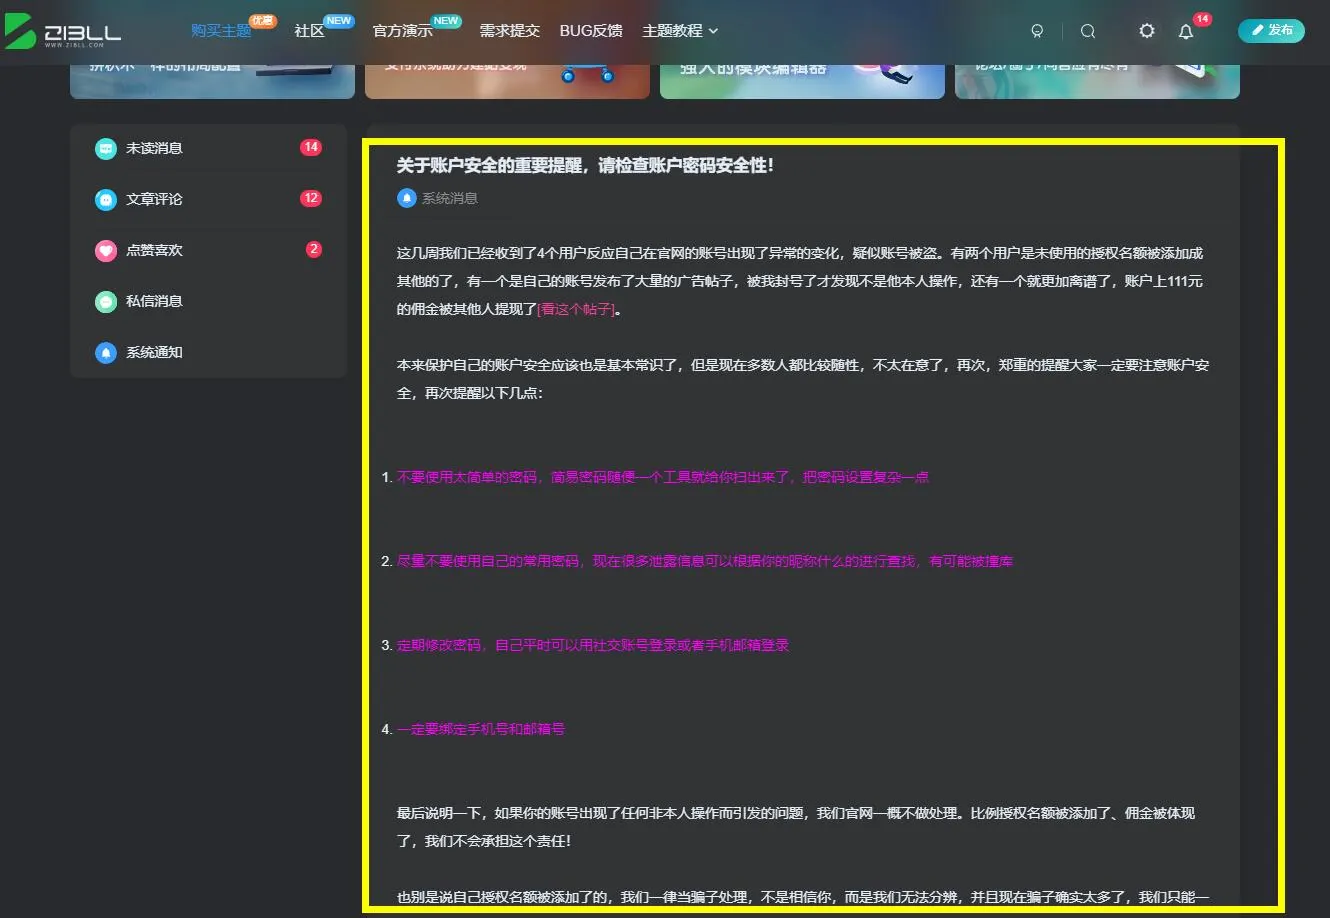Click the paragraph starting 也别是说自己授权名额
1330x918 pixels.
(x=803, y=898)
